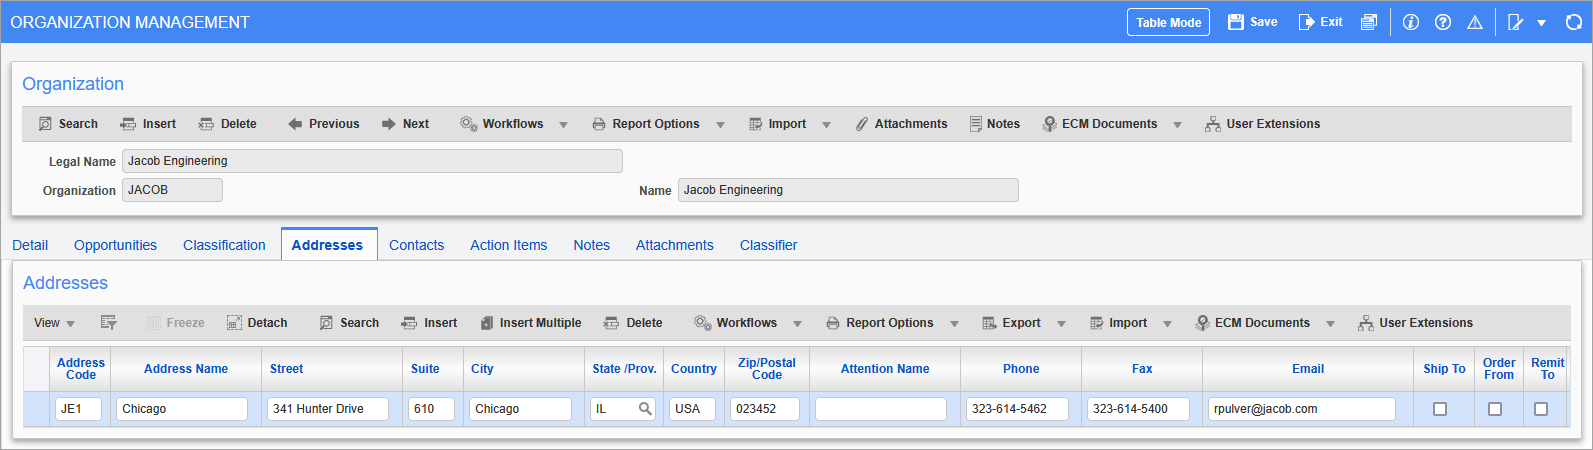1593x450 pixels.
Task: Open the help question mark icon
Action: pos(1442,22)
